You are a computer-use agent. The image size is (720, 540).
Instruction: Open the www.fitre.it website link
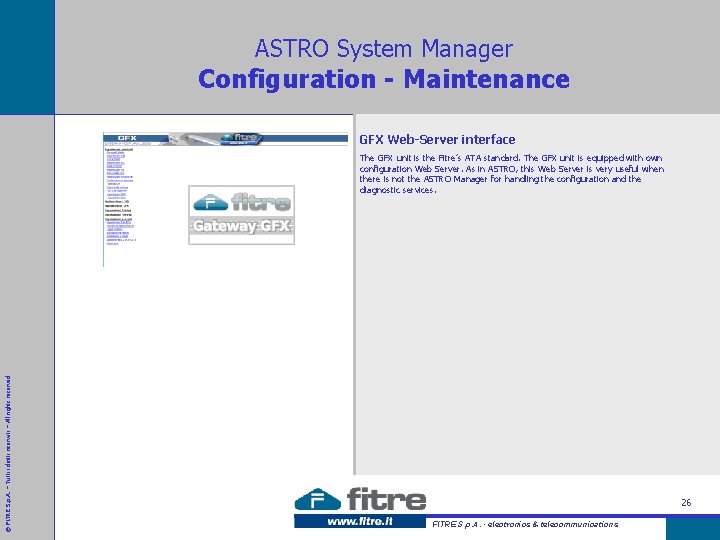(360, 522)
